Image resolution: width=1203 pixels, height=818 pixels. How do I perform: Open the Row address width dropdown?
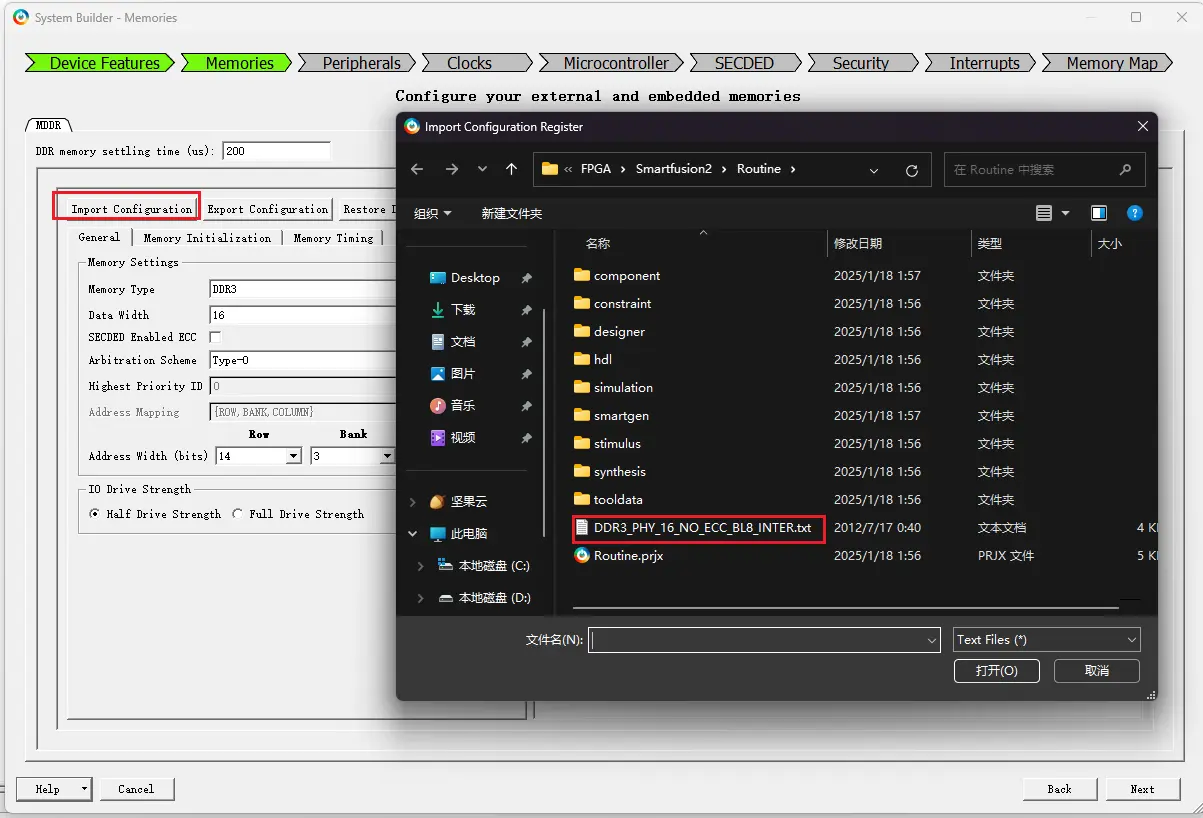pos(293,456)
